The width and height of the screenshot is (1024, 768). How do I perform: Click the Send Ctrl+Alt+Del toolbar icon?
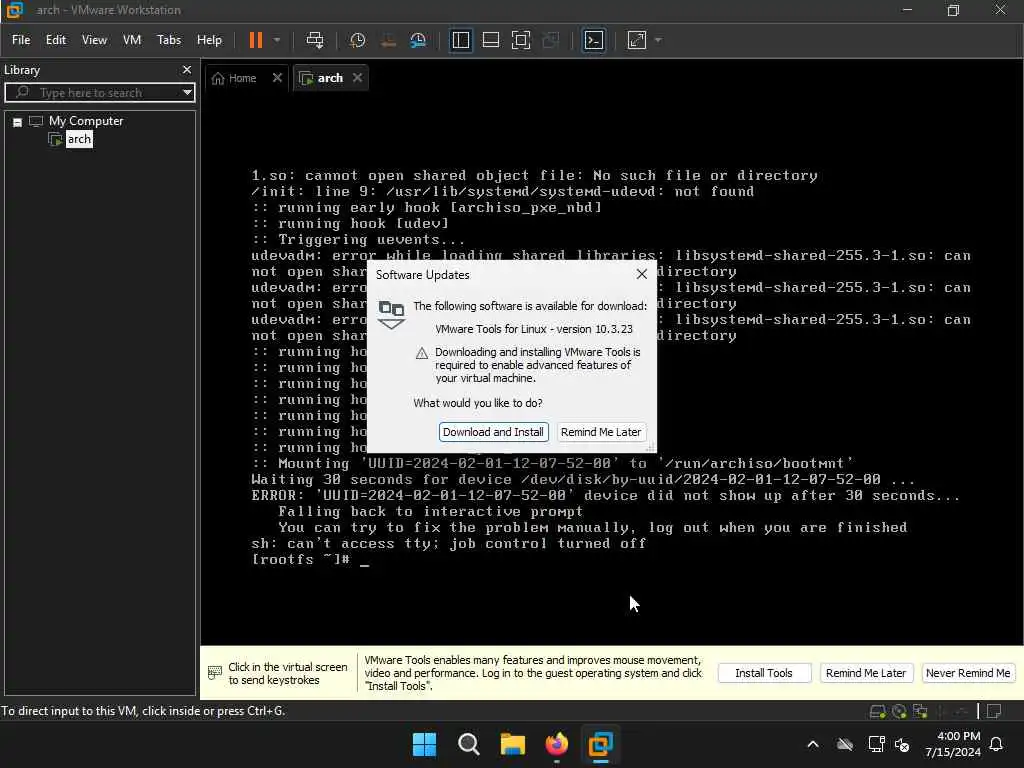click(x=315, y=40)
